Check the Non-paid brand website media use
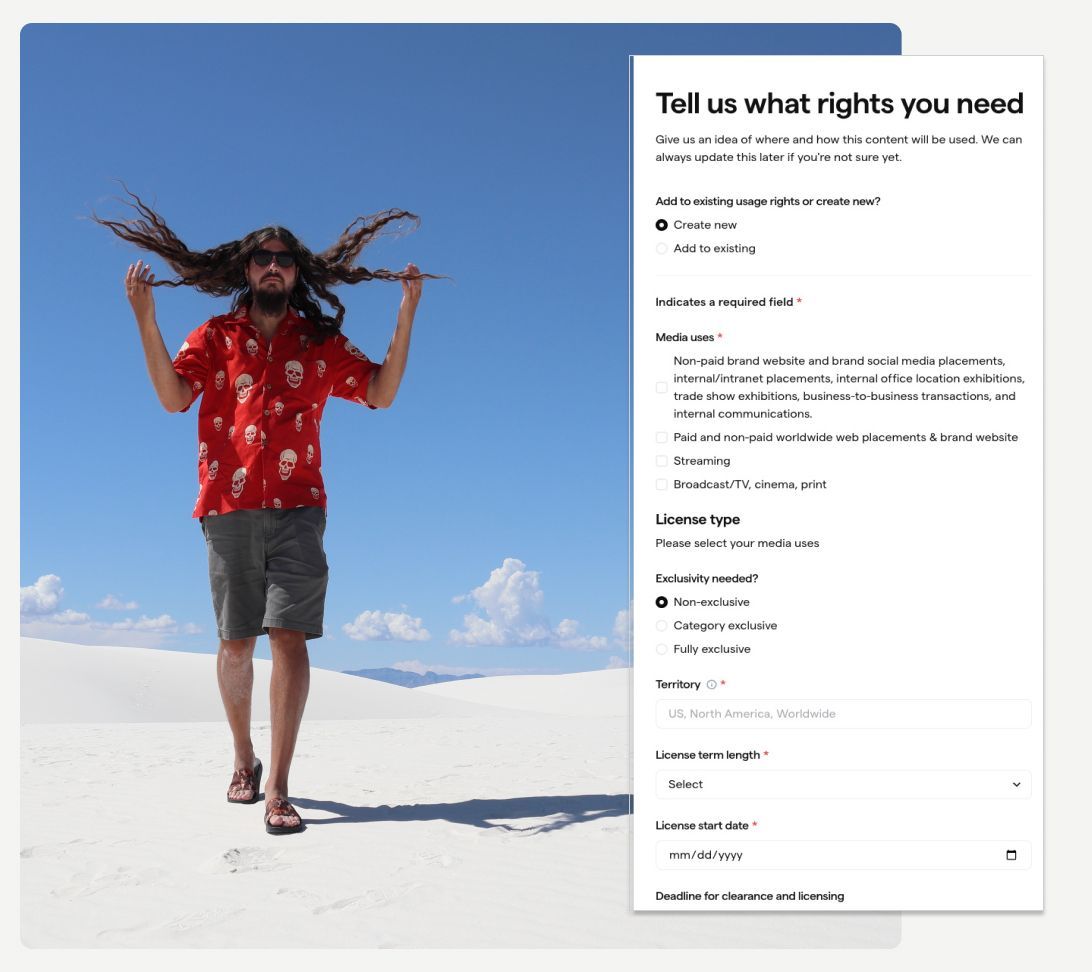Viewport: 1092px width, 972px height. click(x=662, y=388)
